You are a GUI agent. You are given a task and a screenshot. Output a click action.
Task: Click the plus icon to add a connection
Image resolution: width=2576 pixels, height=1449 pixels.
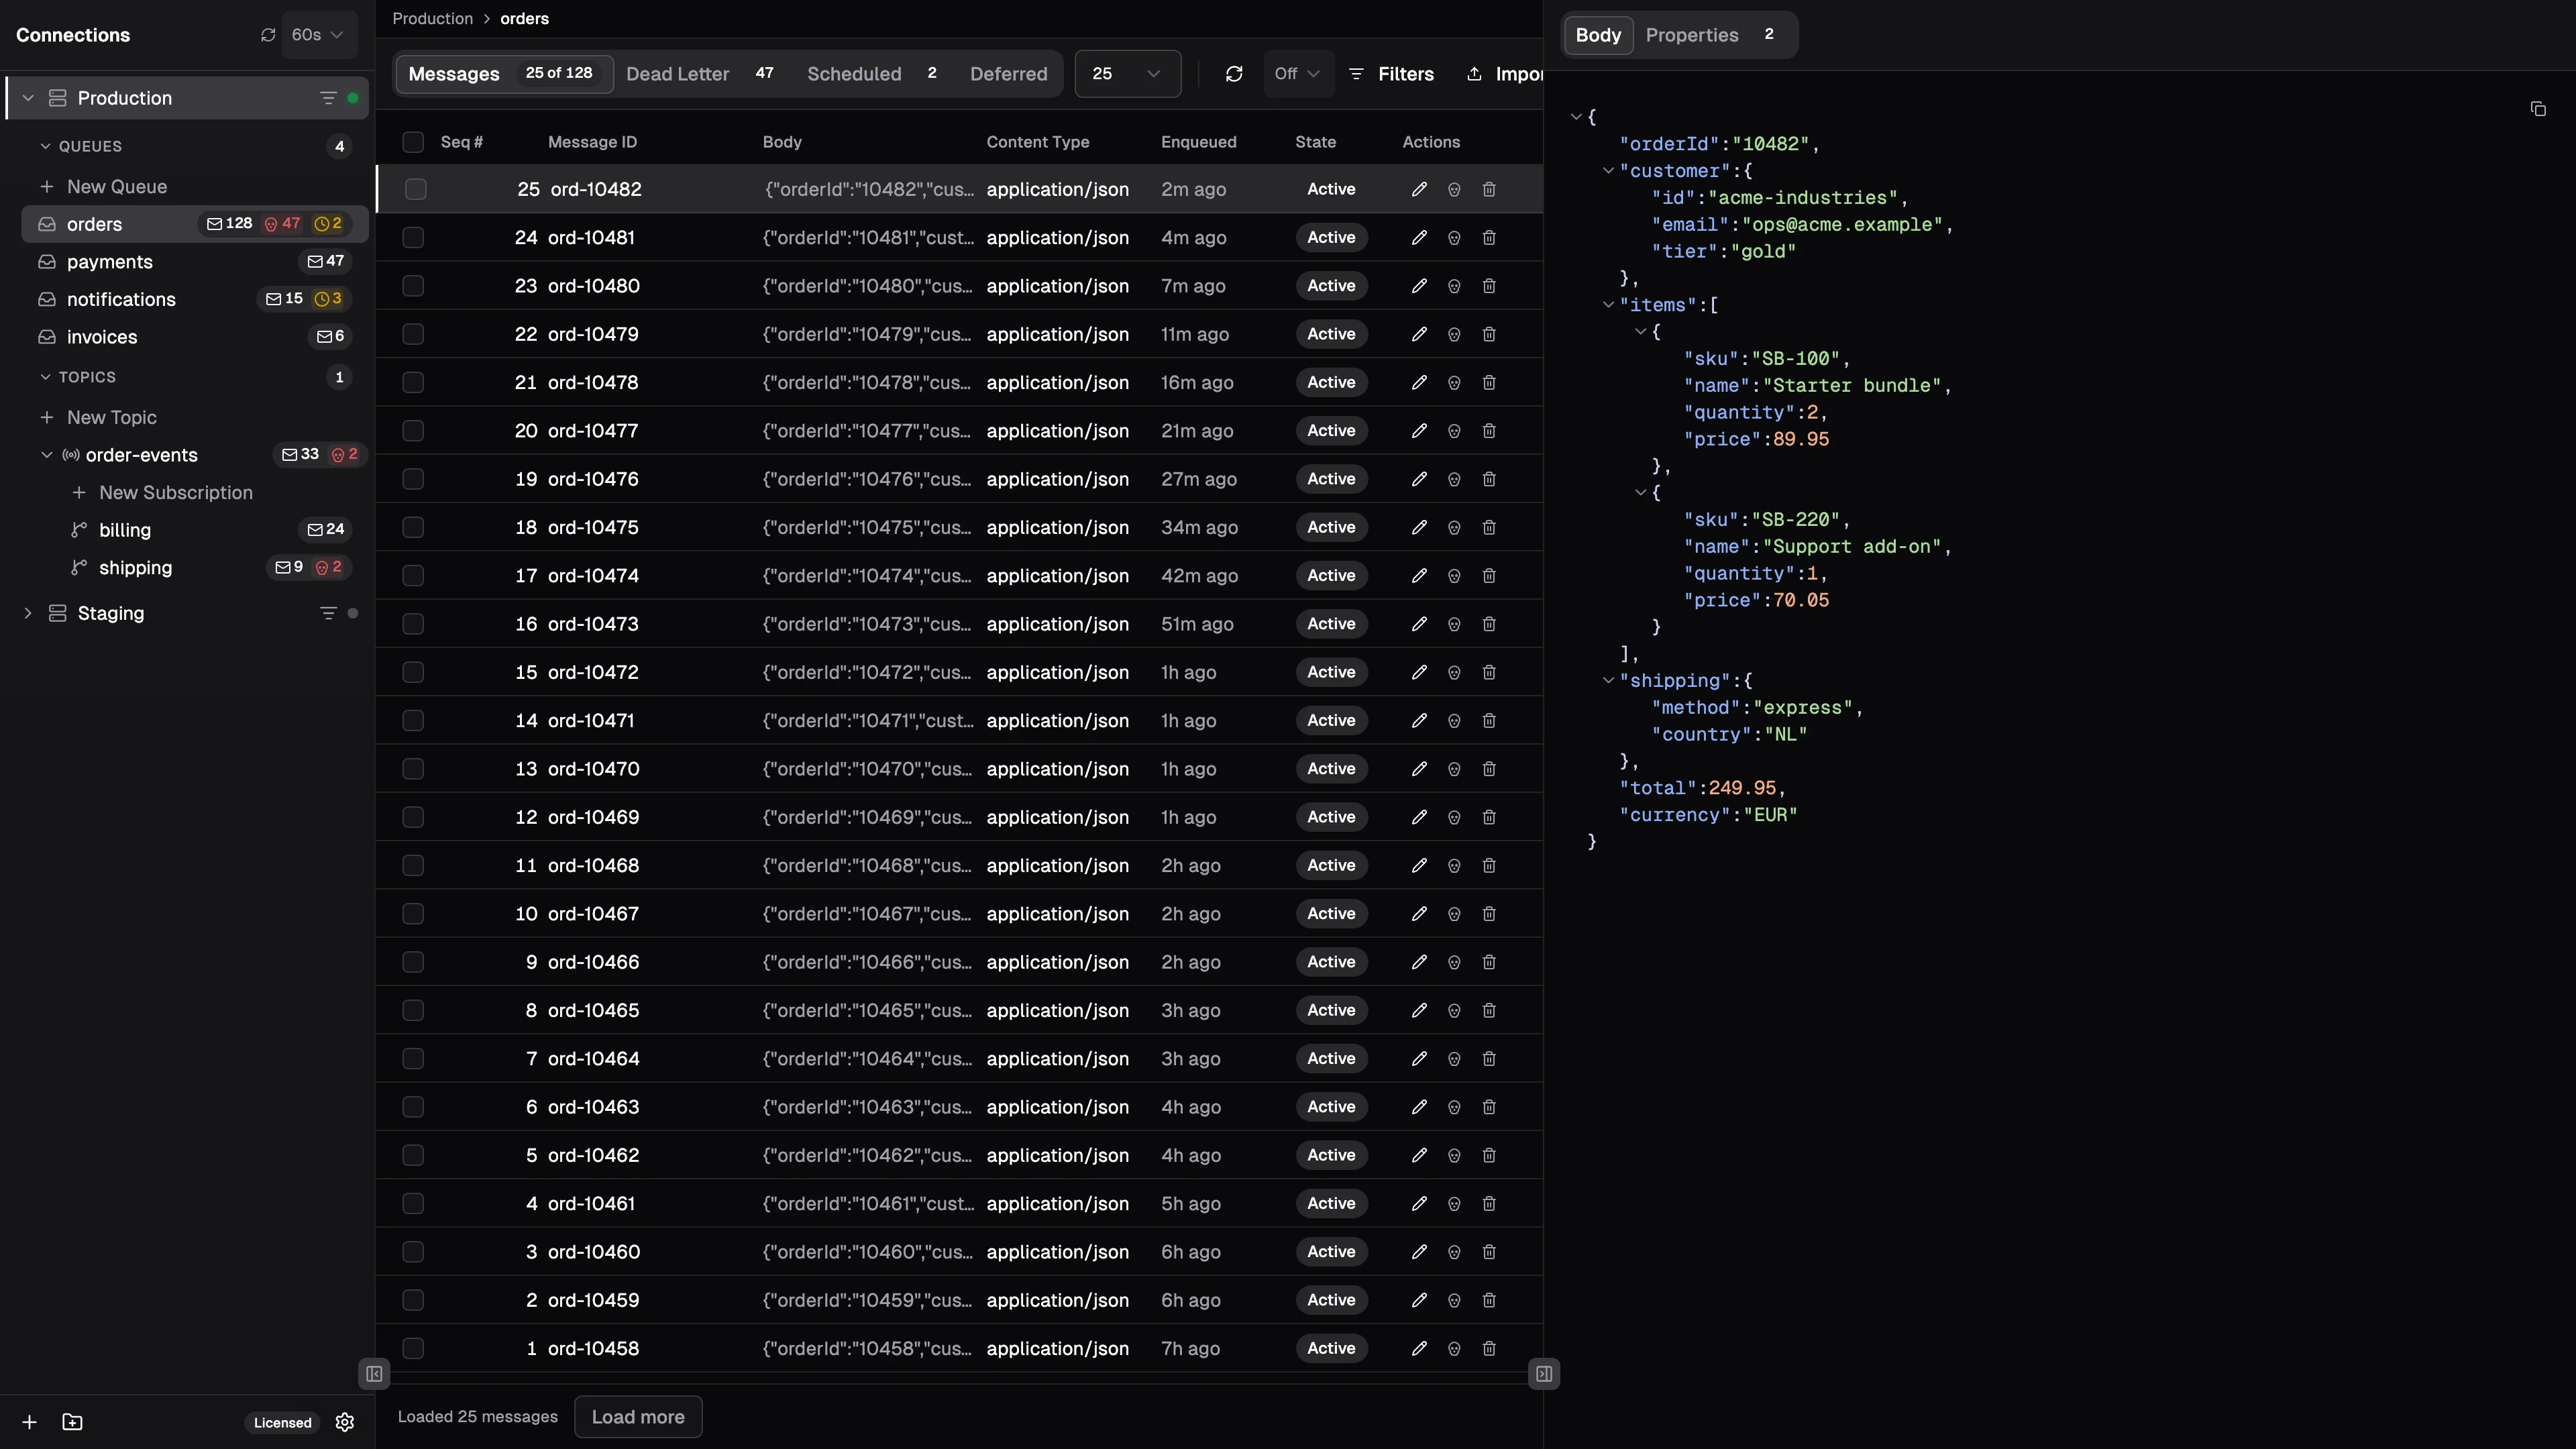(x=30, y=1422)
